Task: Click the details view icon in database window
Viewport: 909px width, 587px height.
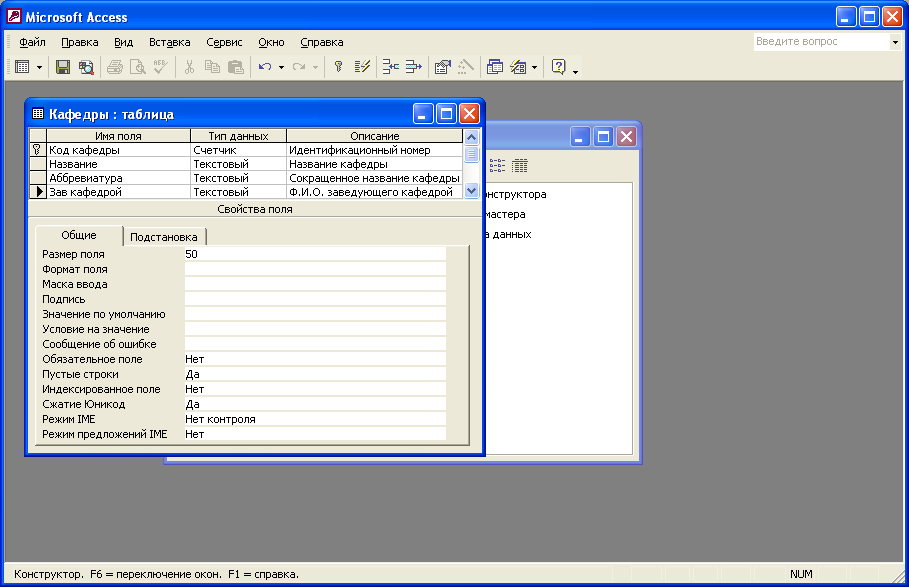Action: click(x=520, y=166)
